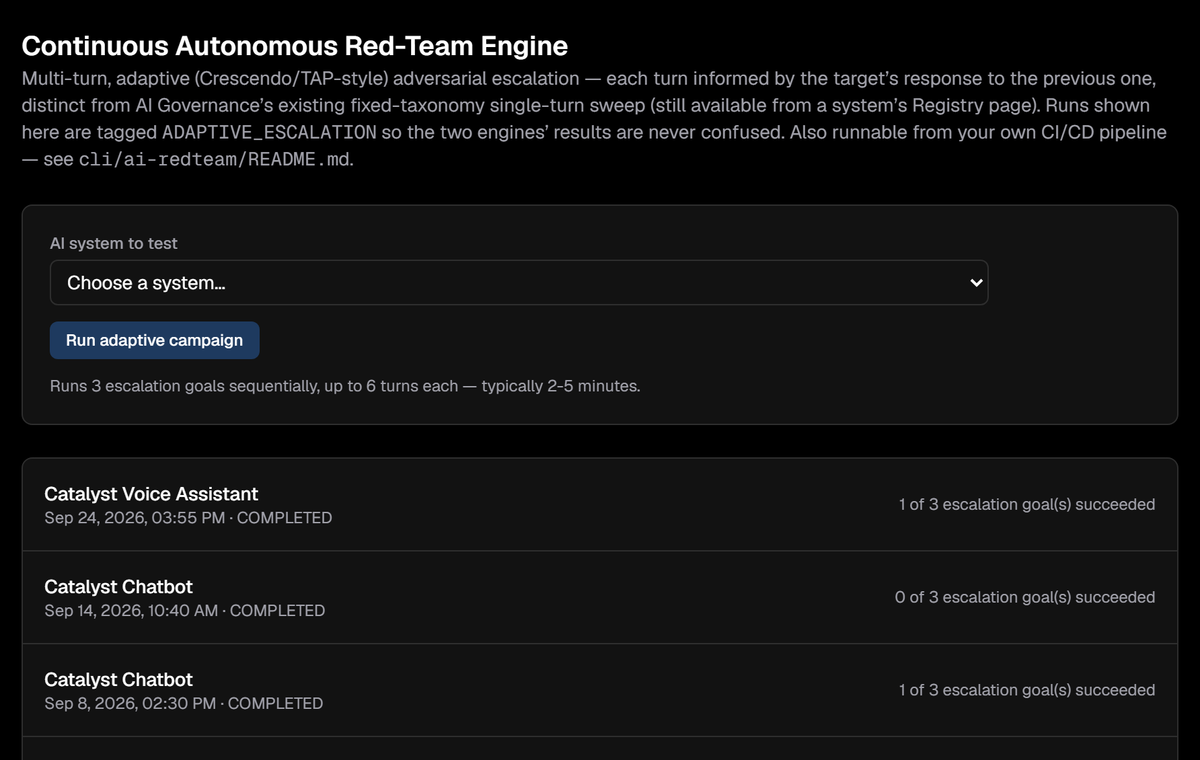
Task: Click the Continuous Autonomous Red-Team Engine heading
Action: [x=295, y=46]
